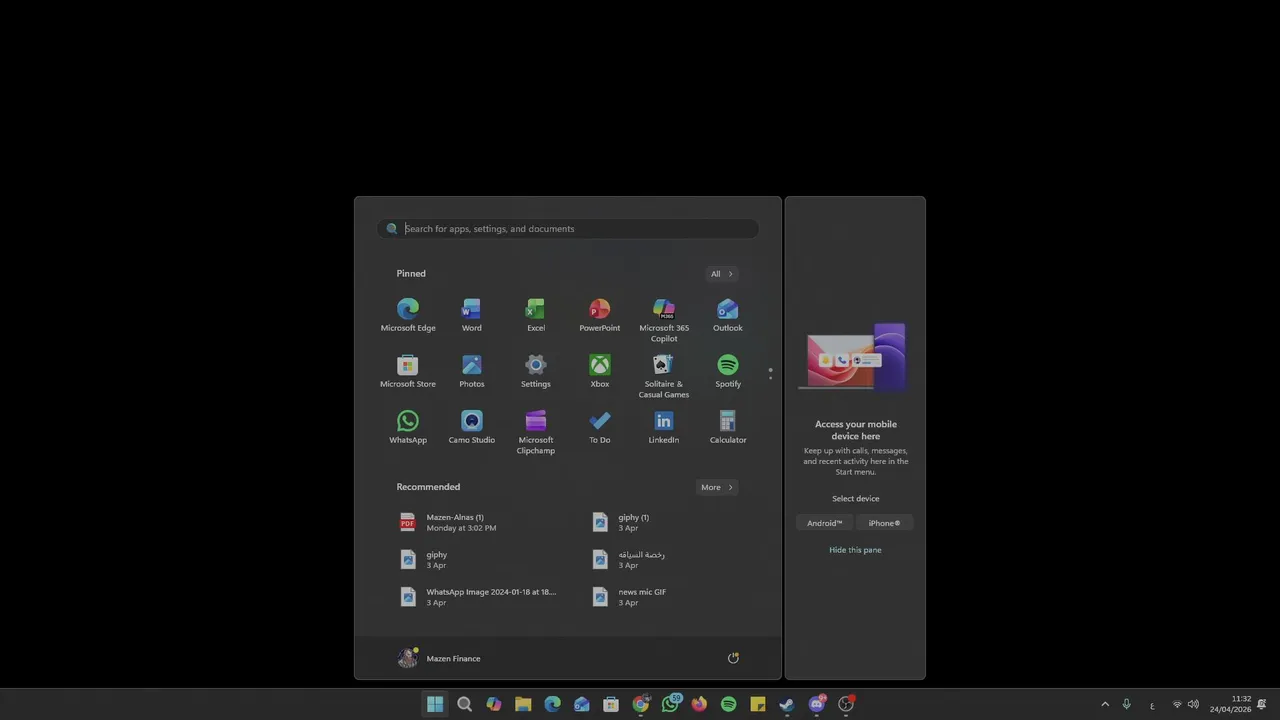Open Microsoft Clipchamp

[x=536, y=432]
